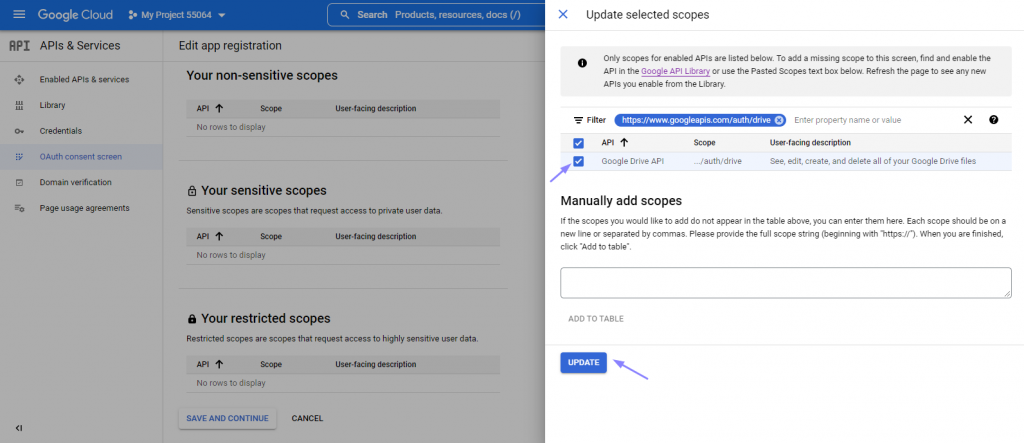The height and width of the screenshot is (443, 1024).
Task: Sort sensitive scopes table by API
Action: (x=210, y=237)
